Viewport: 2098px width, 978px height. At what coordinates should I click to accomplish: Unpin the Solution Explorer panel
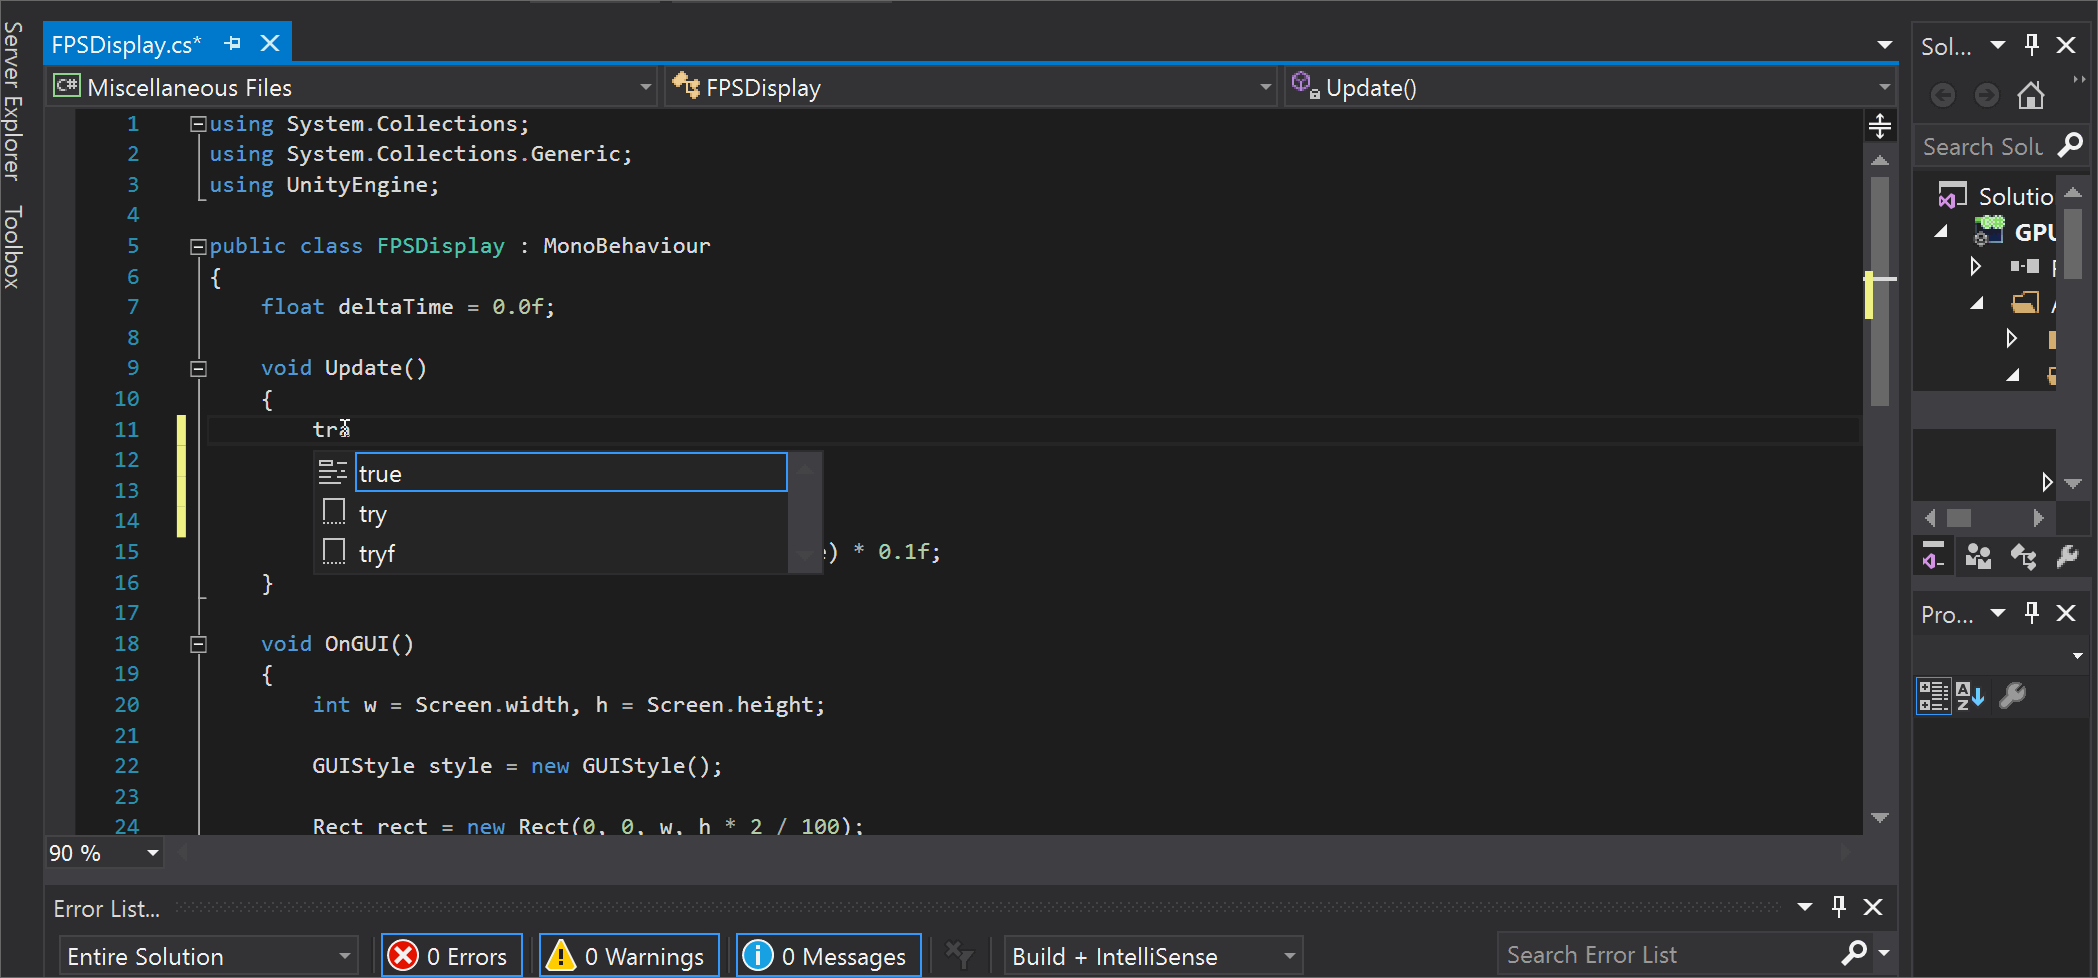2031,45
